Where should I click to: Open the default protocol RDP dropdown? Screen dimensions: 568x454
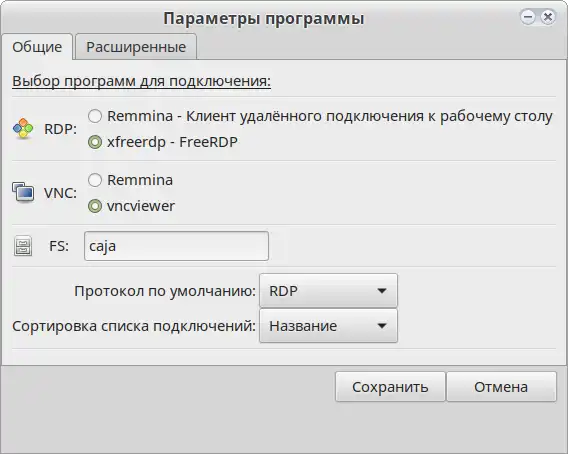328,291
